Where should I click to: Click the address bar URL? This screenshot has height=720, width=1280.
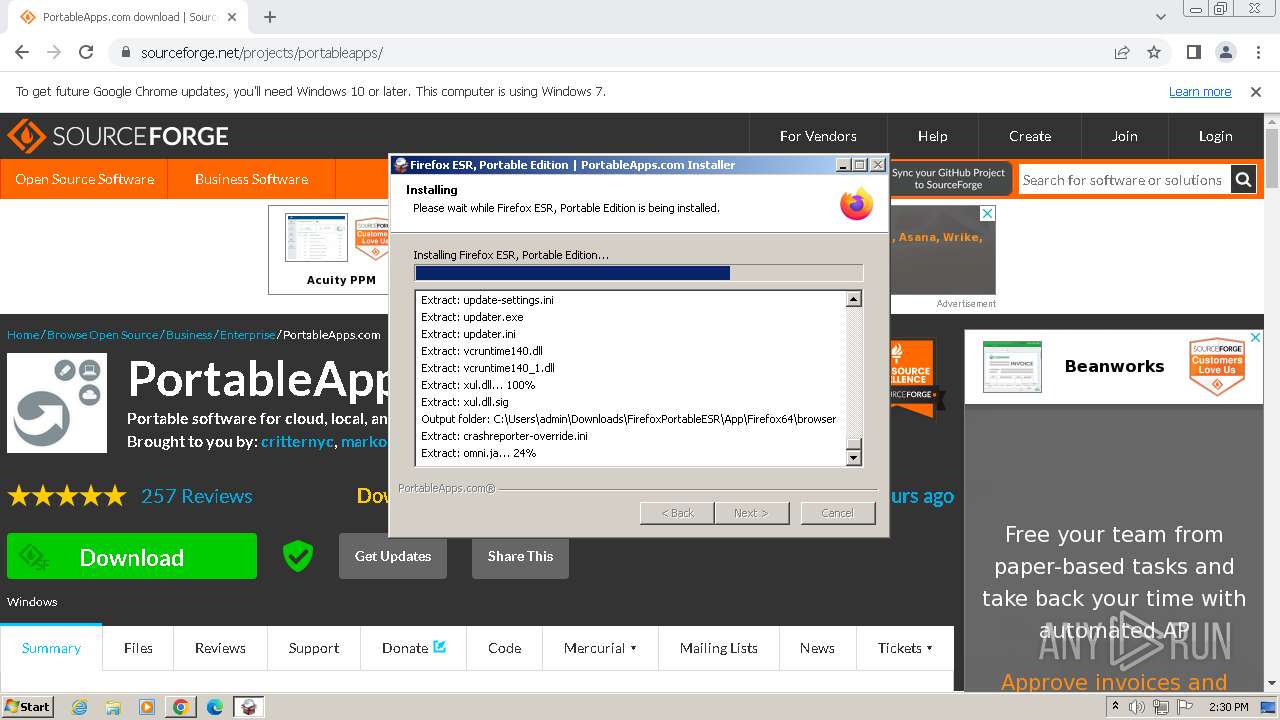pyautogui.click(x=261, y=52)
